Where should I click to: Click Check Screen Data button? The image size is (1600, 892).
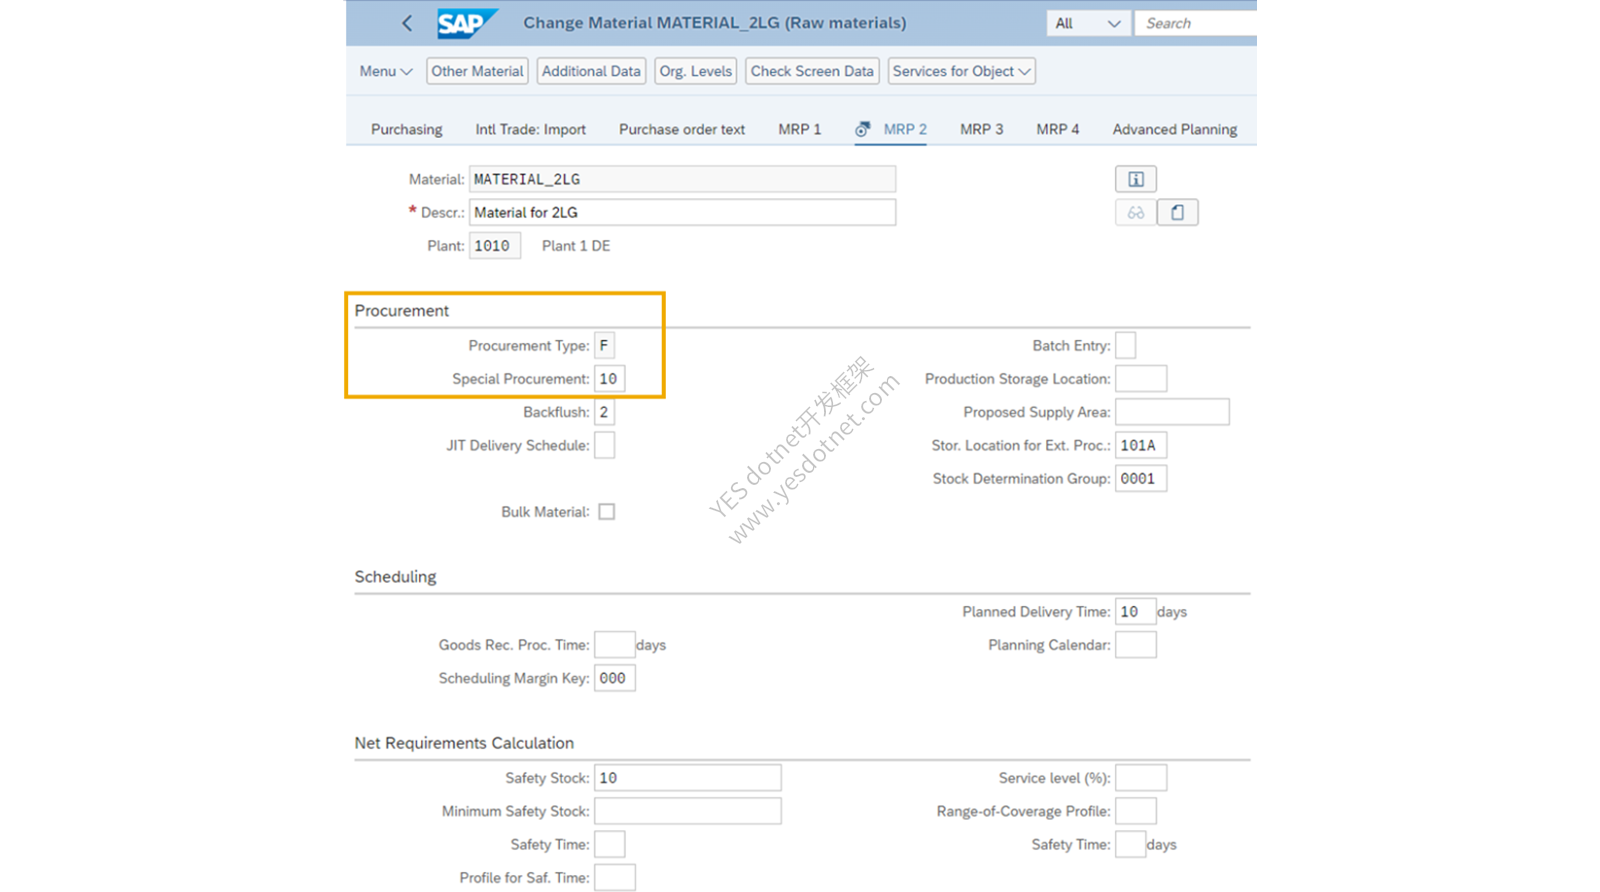click(812, 71)
